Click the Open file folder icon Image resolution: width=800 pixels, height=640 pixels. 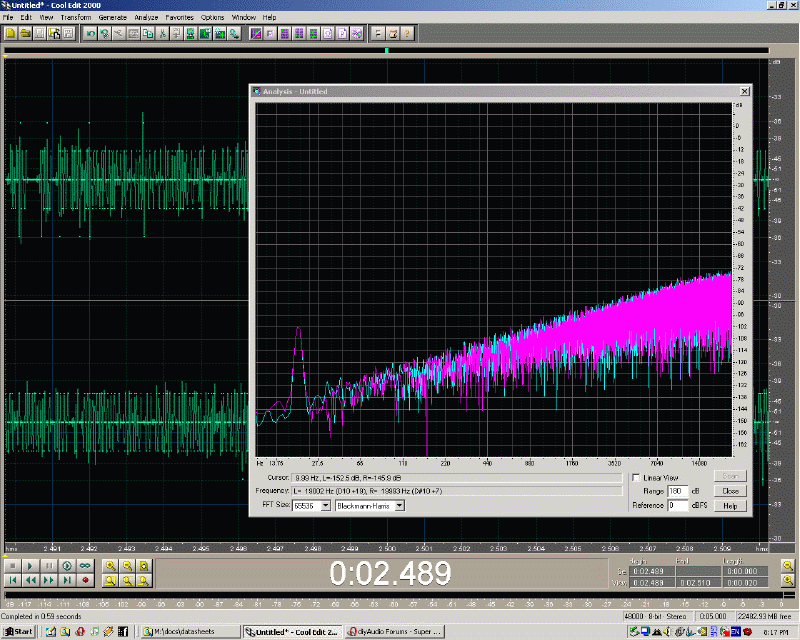(x=24, y=34)
